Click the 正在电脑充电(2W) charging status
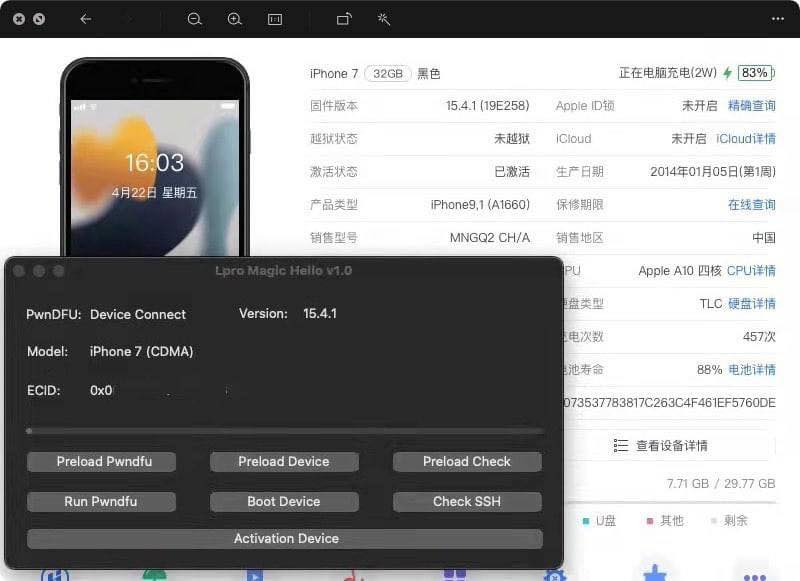Image resolution: width=800 pixels, height=581 pixels. pos(668,73)
